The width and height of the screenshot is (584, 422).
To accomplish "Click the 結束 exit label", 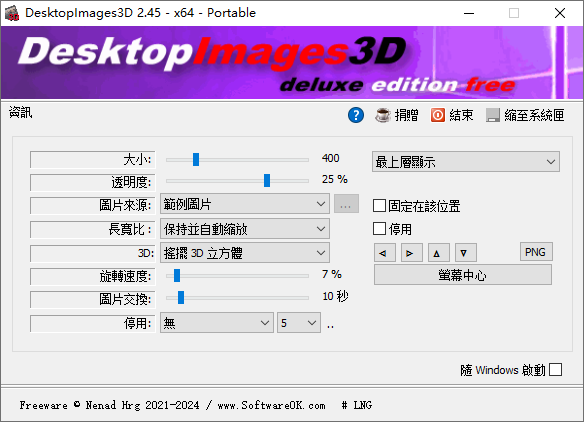I will pos(461,115).
